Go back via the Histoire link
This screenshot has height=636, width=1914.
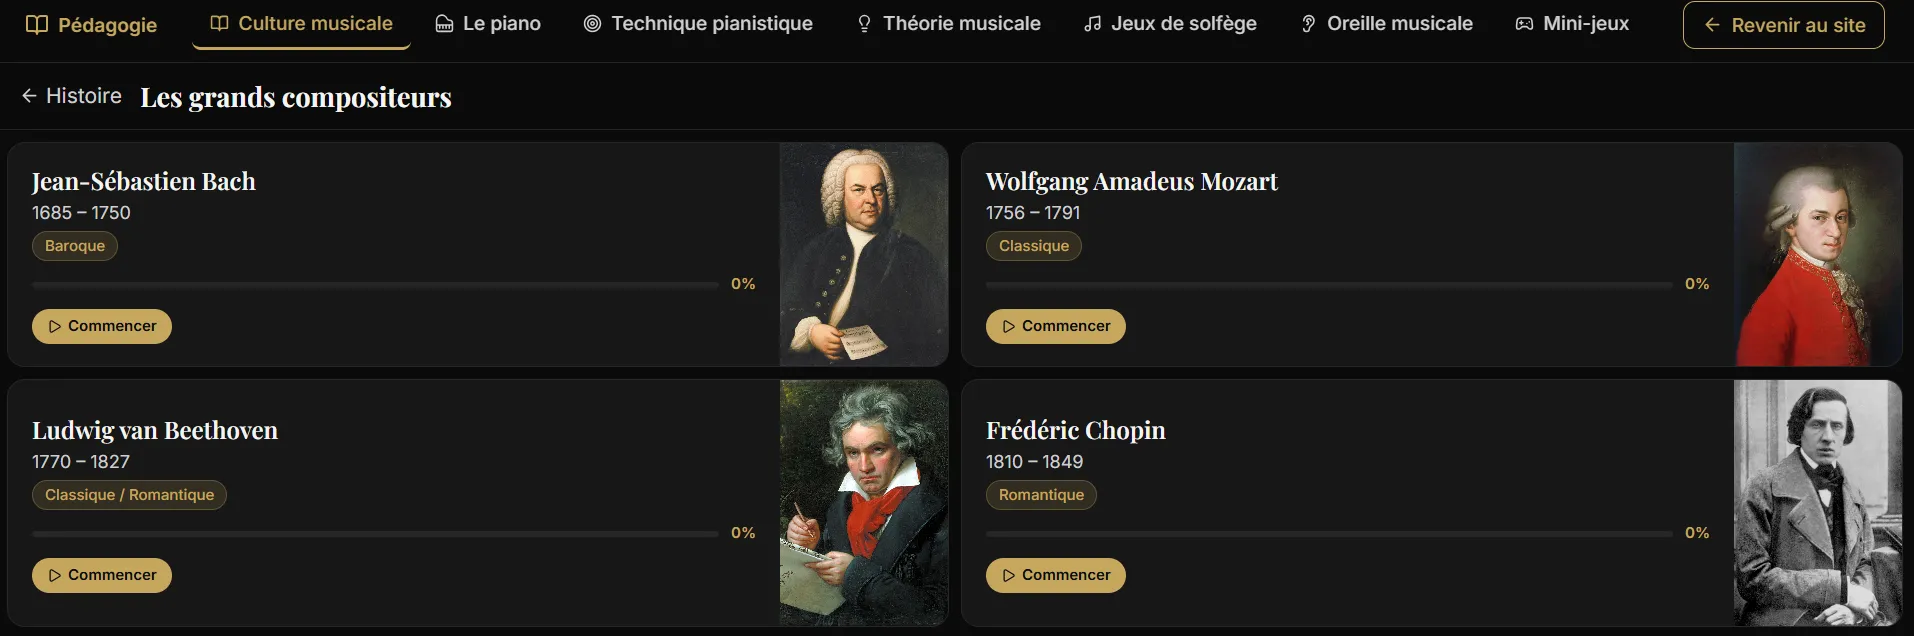click(x=83, y=95)
